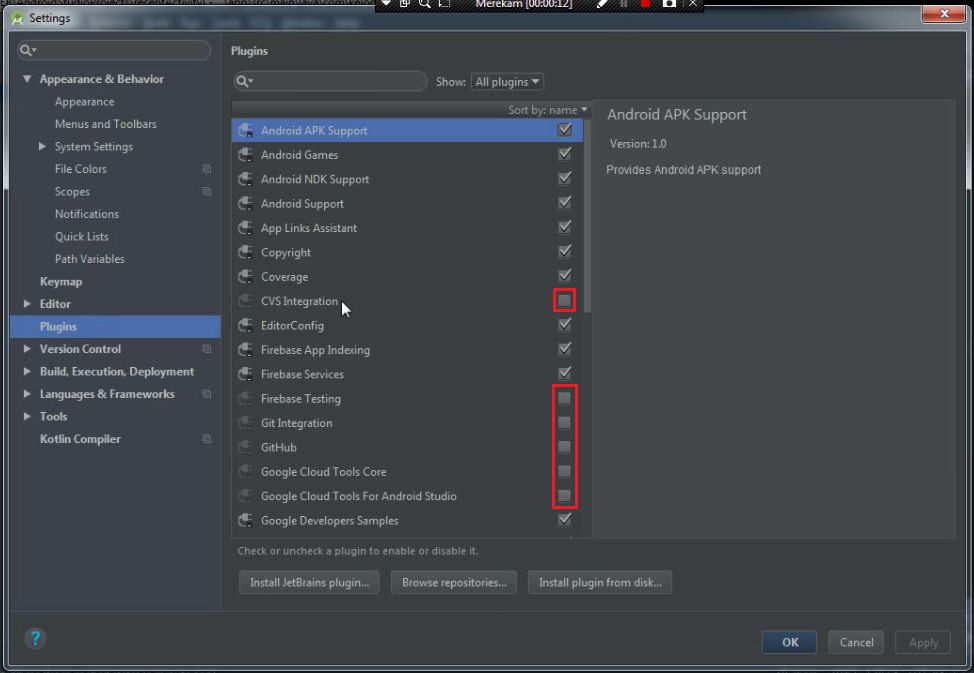The width and height of the screenshot is (974, 673).
Task: Click the Copyright plugin icon
Action: 245,252
